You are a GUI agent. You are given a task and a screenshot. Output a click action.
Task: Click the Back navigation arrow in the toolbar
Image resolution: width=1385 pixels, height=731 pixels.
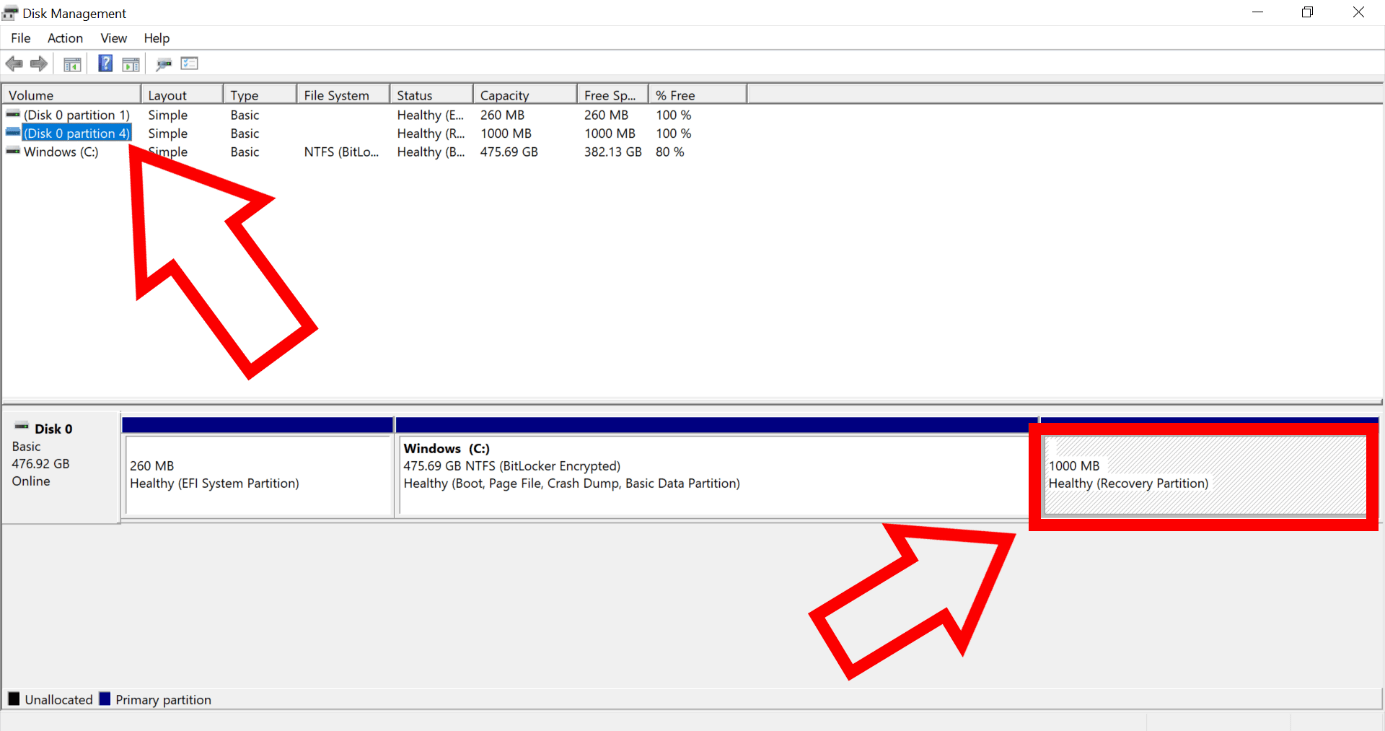point(14,63)
